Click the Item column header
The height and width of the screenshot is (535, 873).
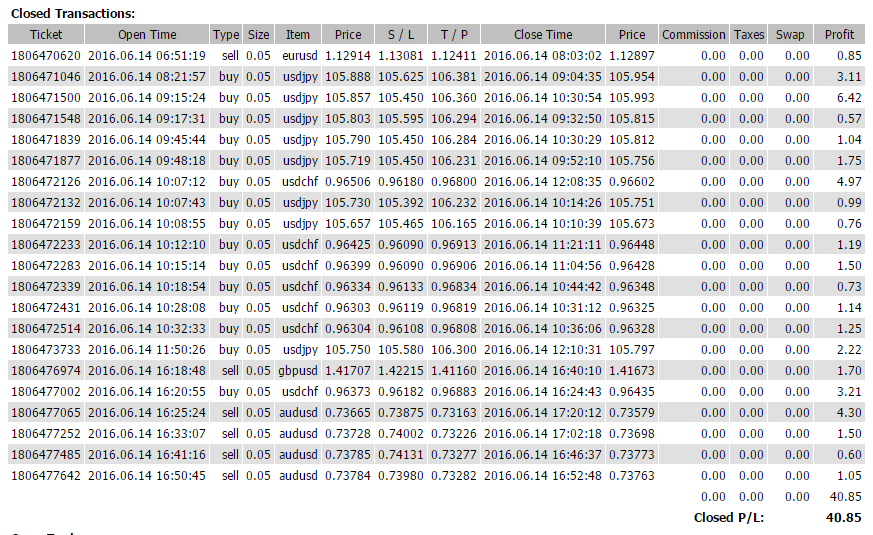click(x=298, y=34)
